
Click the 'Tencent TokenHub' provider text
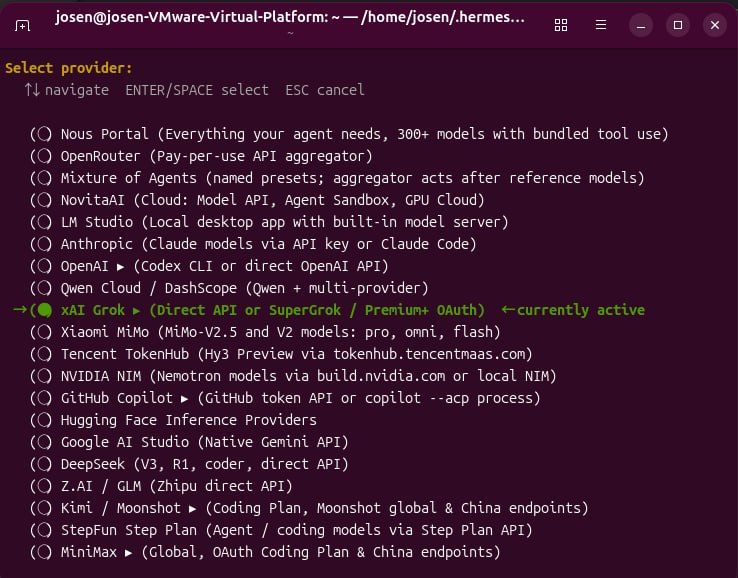point(125,354)
